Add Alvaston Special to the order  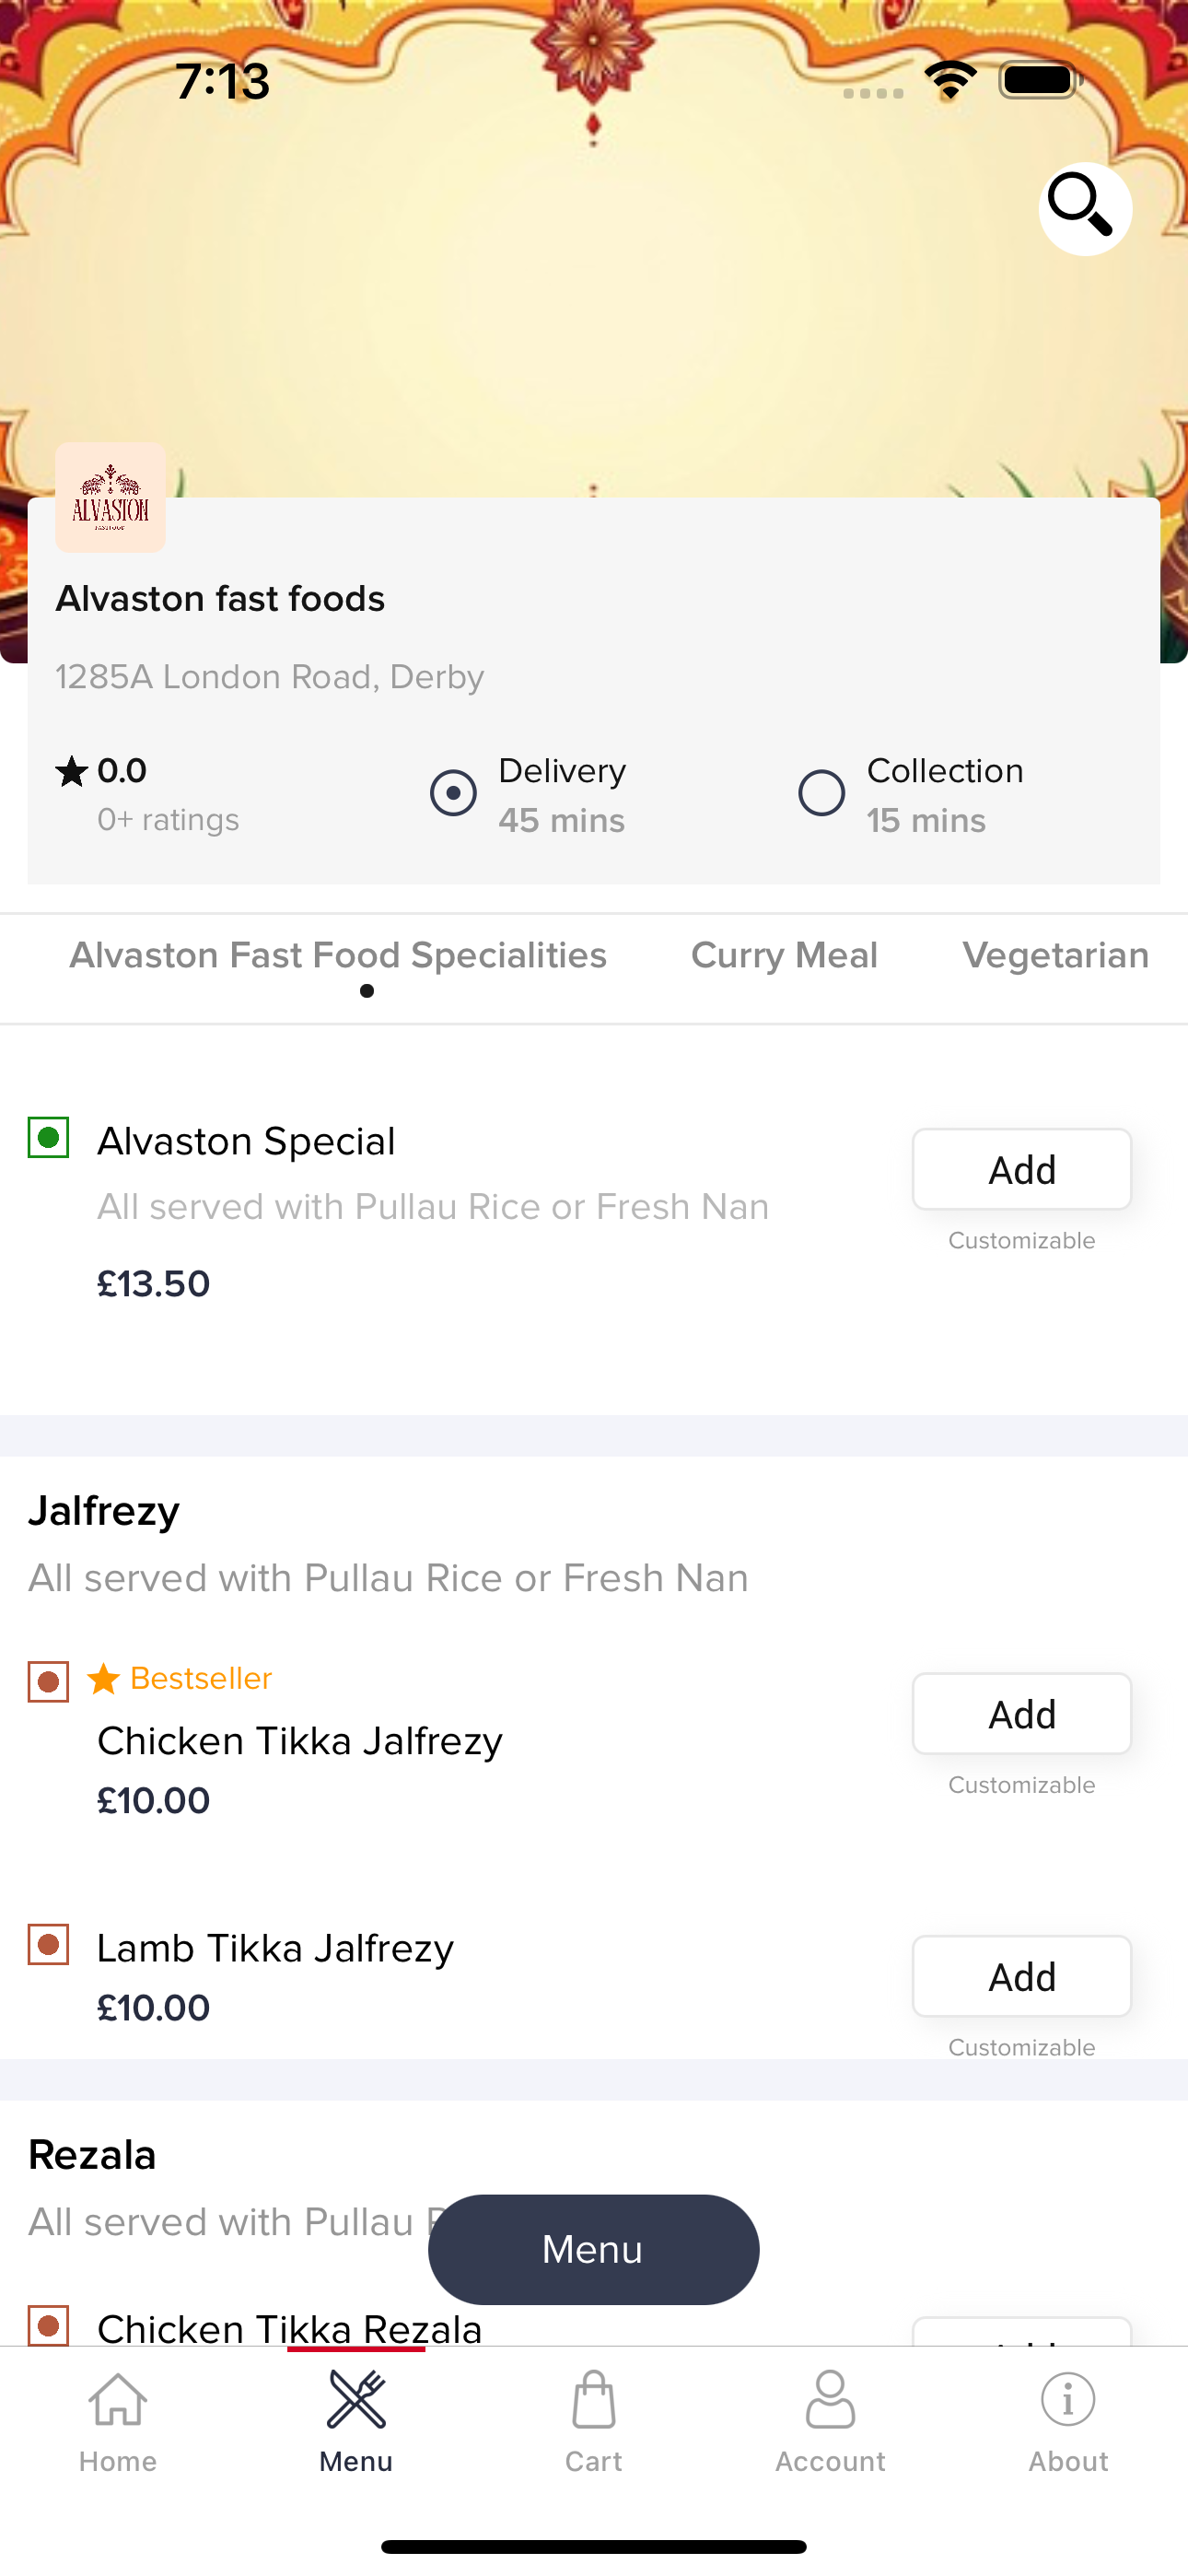click(x=1021, y=1169)
